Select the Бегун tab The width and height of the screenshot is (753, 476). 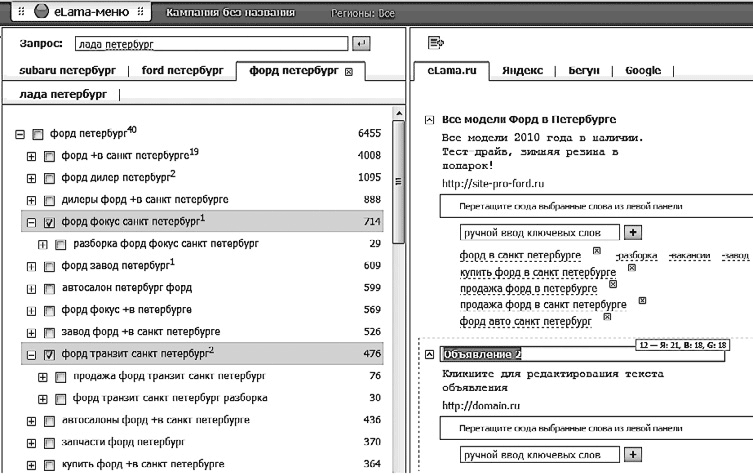point(584,71)
